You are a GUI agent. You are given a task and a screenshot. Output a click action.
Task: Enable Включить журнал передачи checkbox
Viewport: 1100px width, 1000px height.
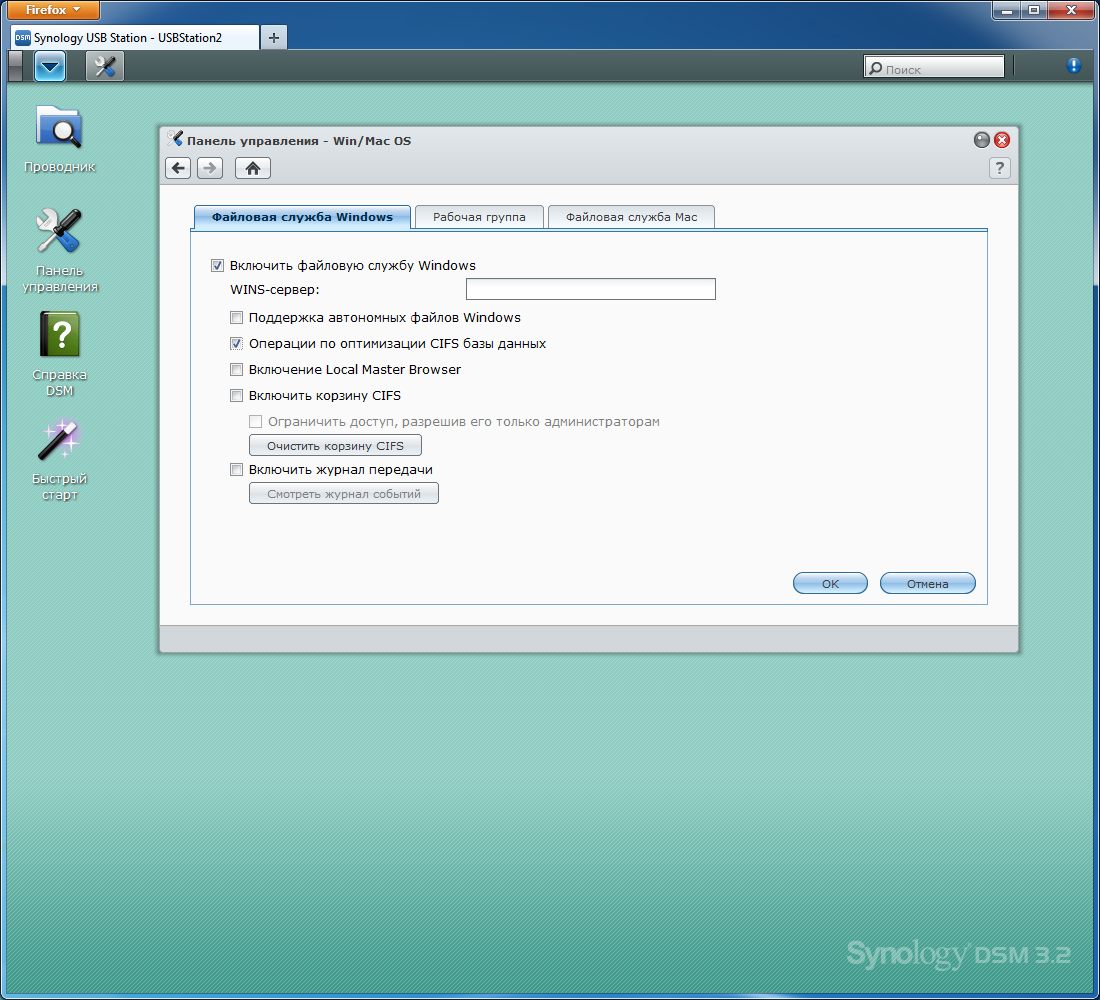click(x=236, y=469)
